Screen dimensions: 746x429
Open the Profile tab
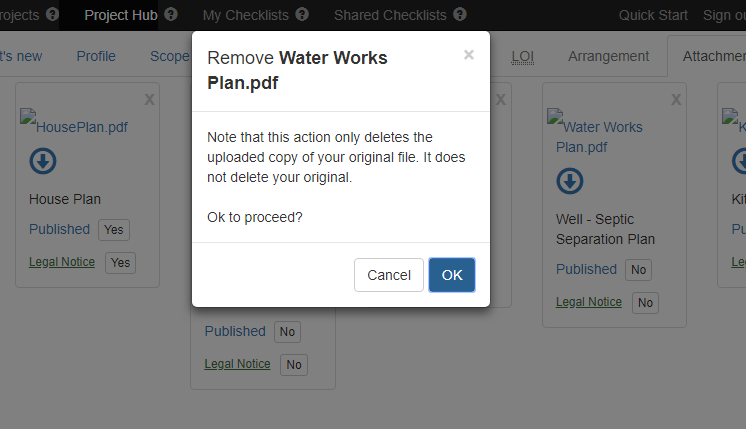click(96, 56)
